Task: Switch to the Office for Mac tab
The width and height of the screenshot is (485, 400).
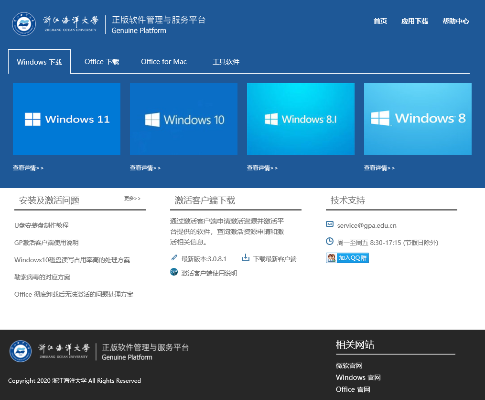Action: [164, 62]
